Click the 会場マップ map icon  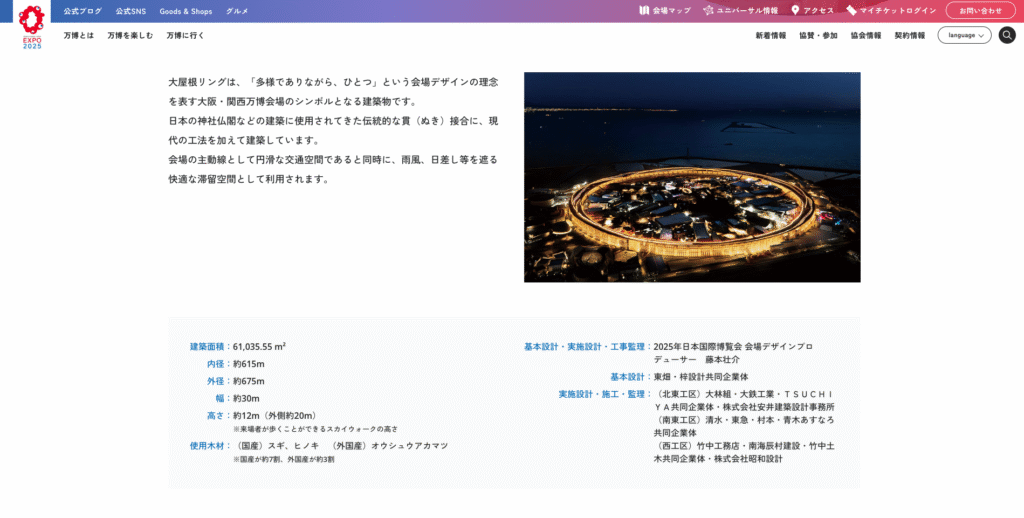click(x=645, y=11)
